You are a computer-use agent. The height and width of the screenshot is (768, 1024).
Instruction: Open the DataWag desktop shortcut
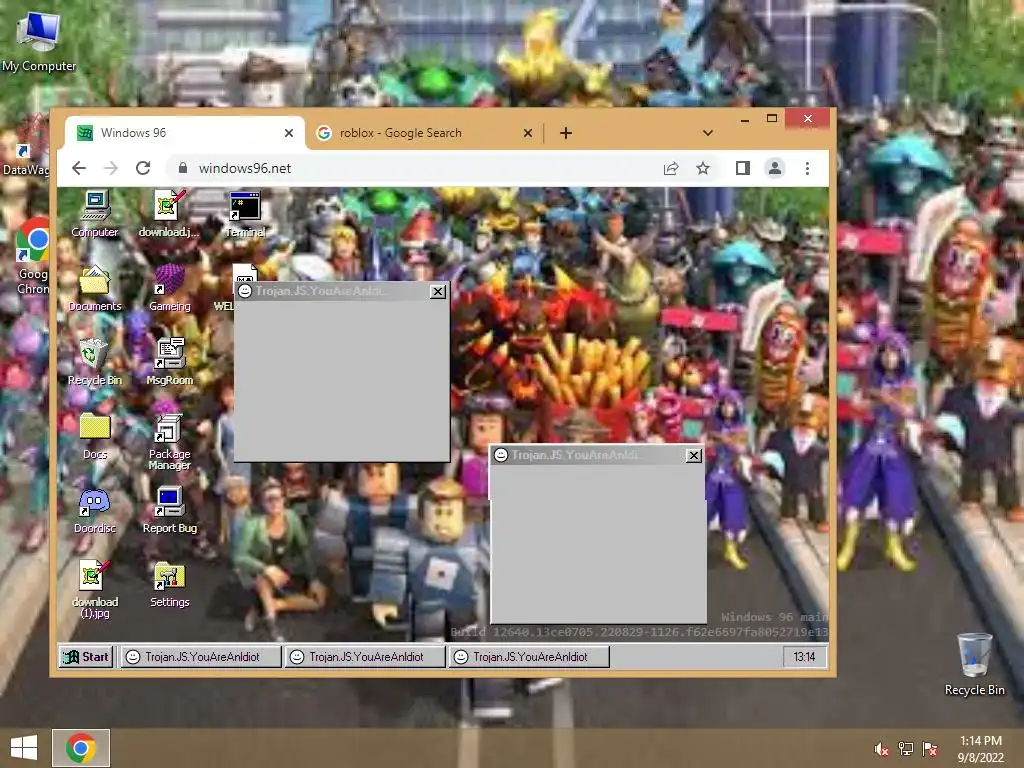tap(25, 147)
